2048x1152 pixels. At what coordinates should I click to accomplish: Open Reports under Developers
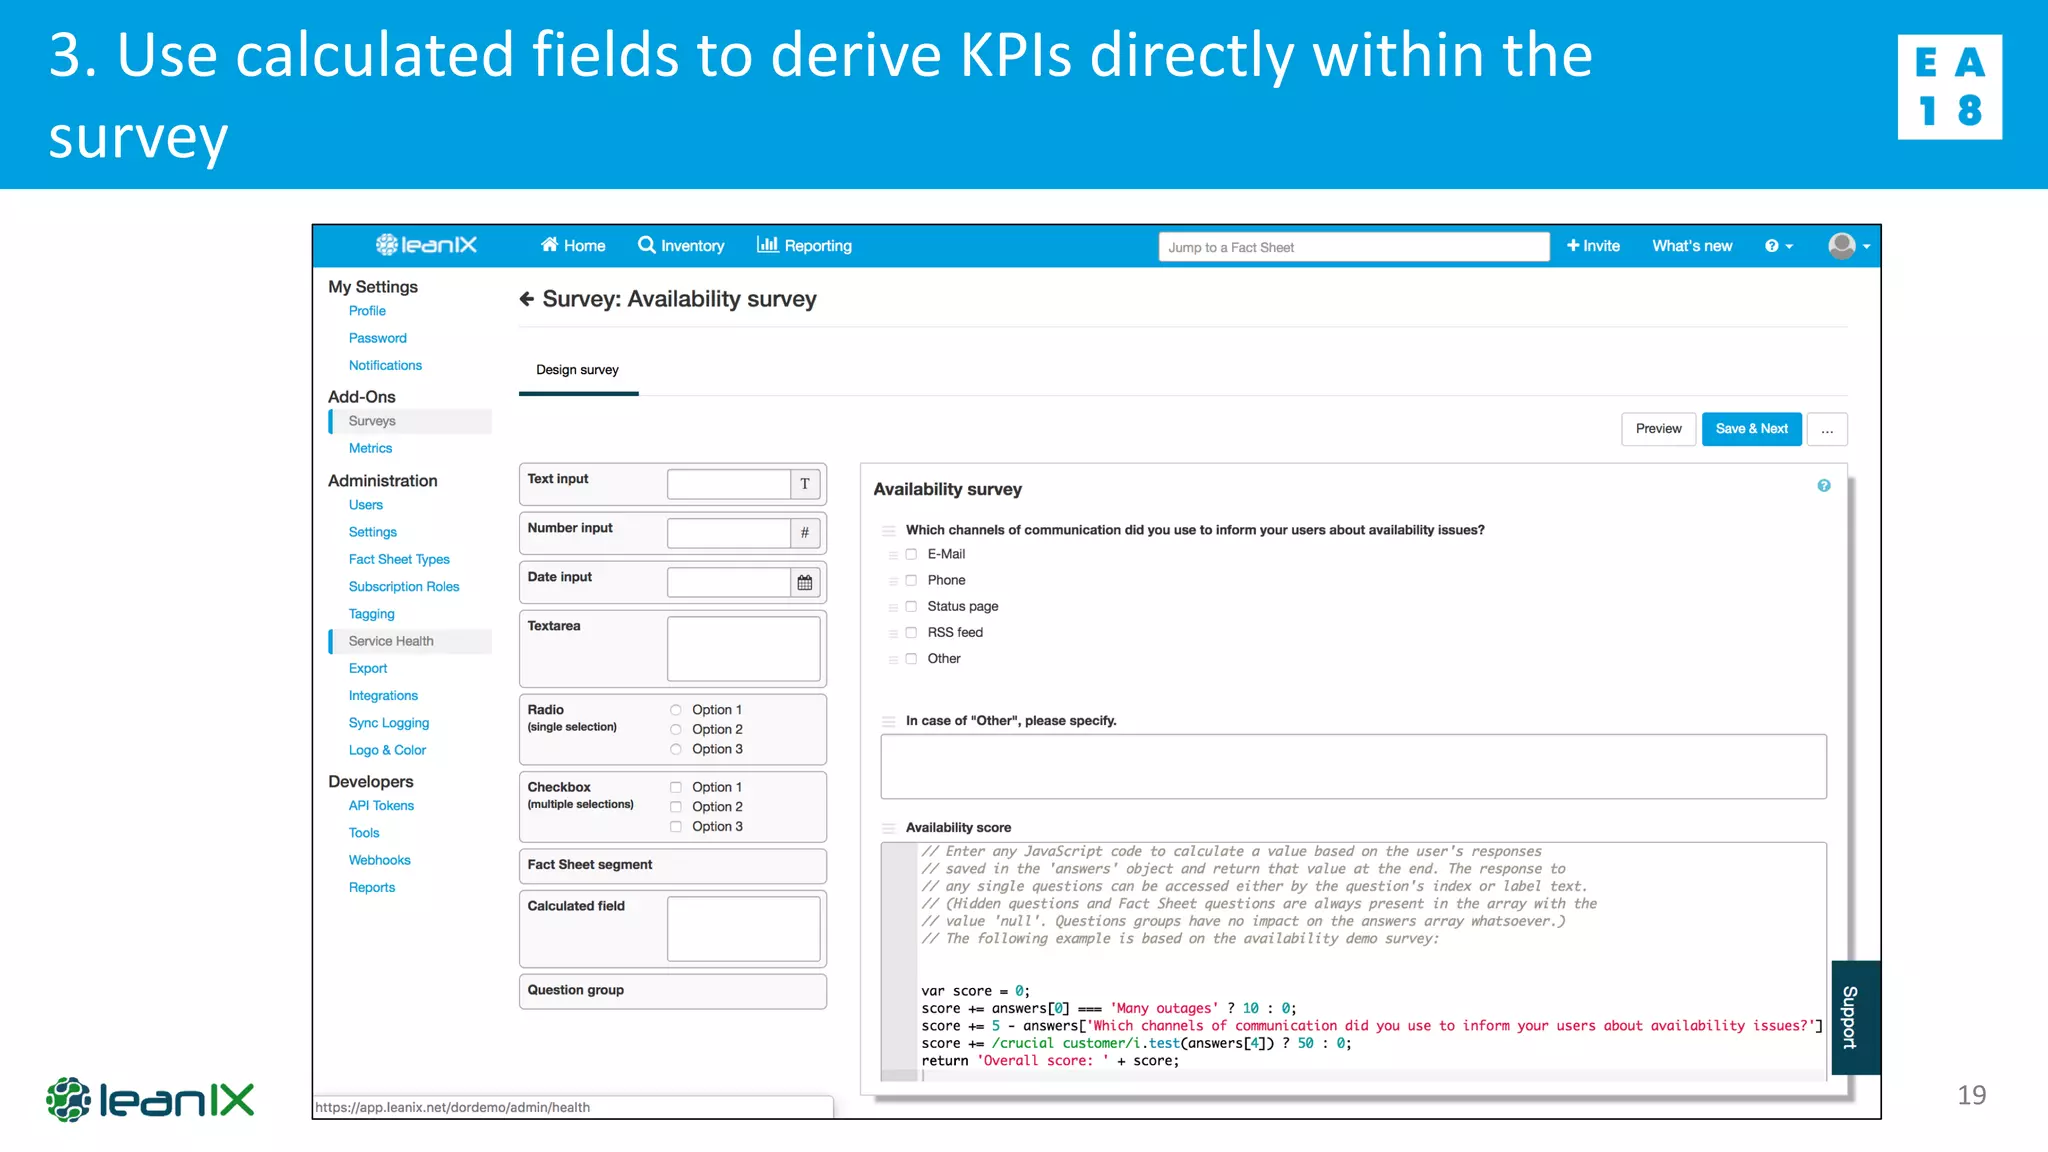click(x=371, y=887)
